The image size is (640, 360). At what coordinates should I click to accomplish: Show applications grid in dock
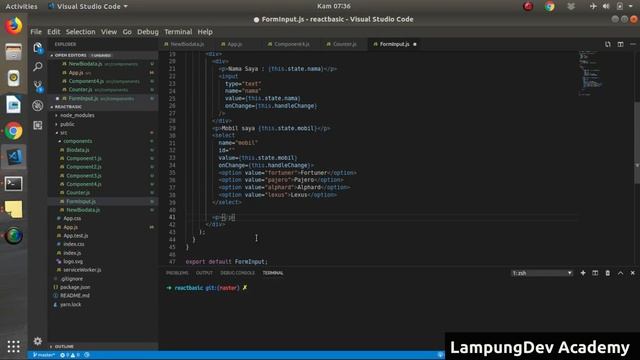13,347
